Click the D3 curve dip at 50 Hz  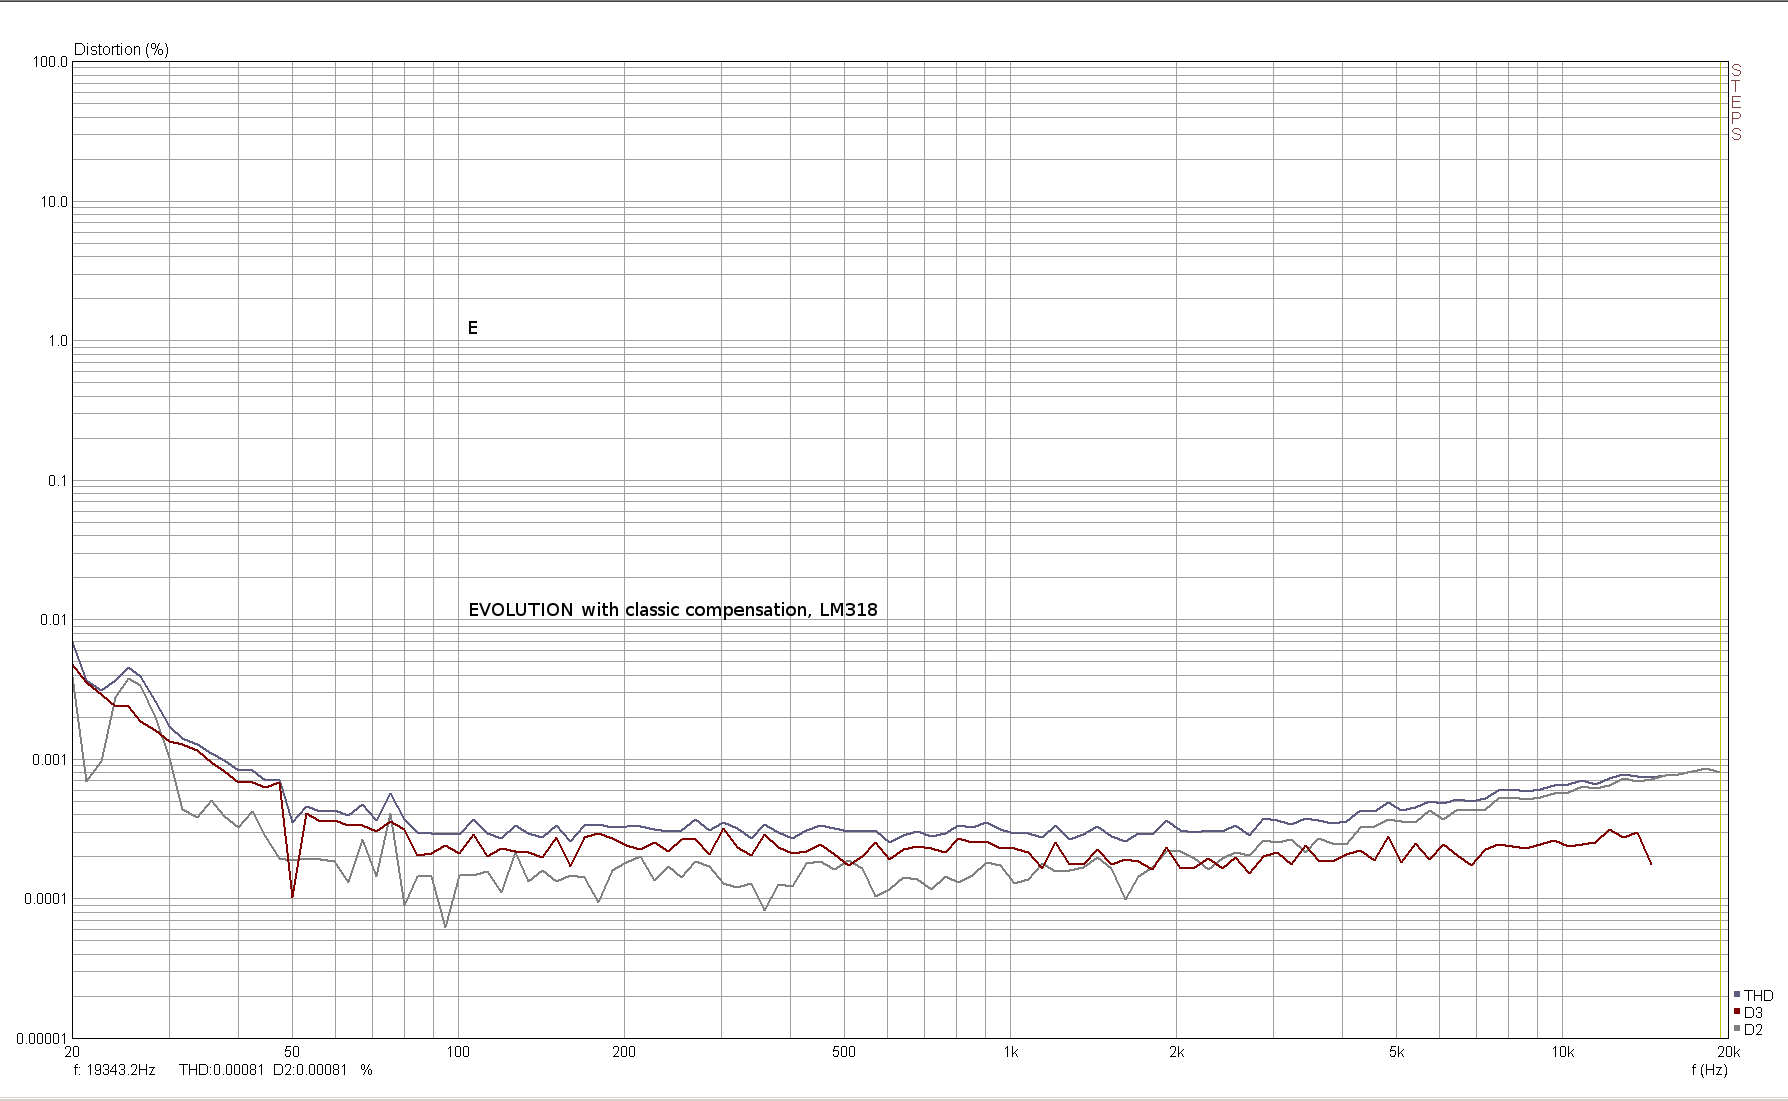pos(292,896)
